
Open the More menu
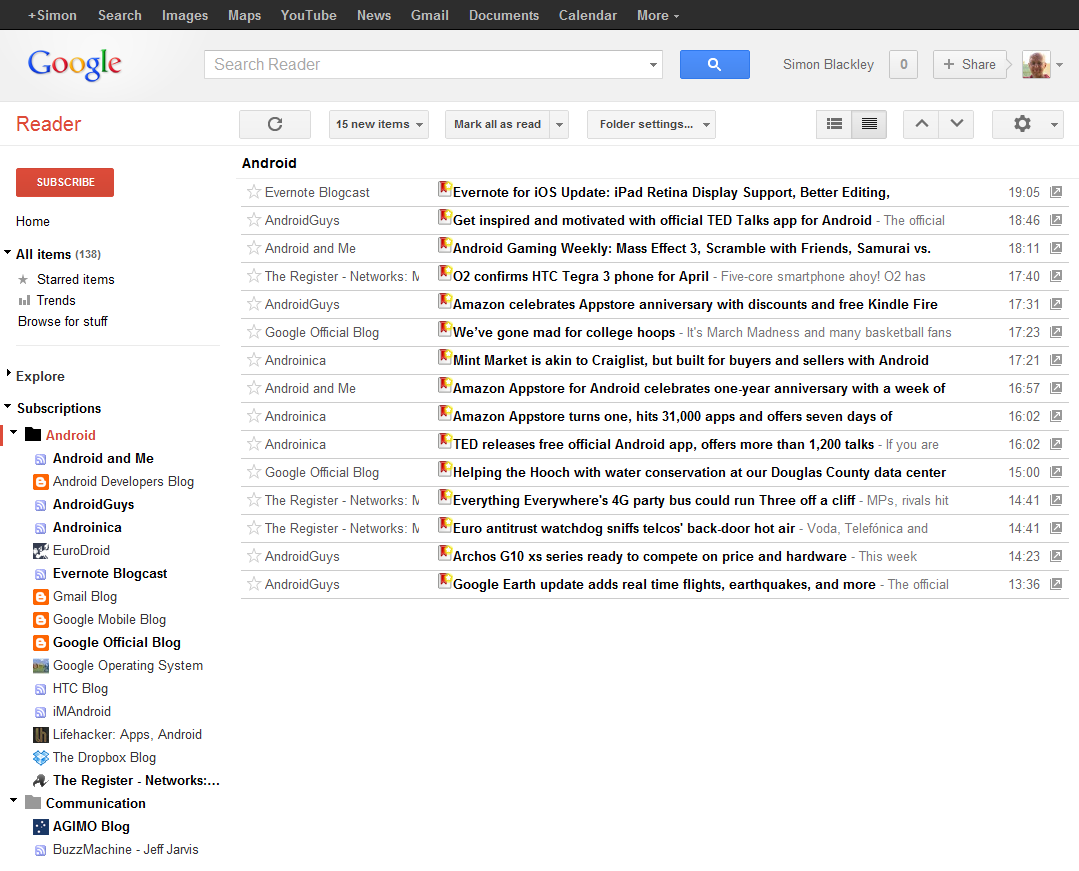[658, 15]
